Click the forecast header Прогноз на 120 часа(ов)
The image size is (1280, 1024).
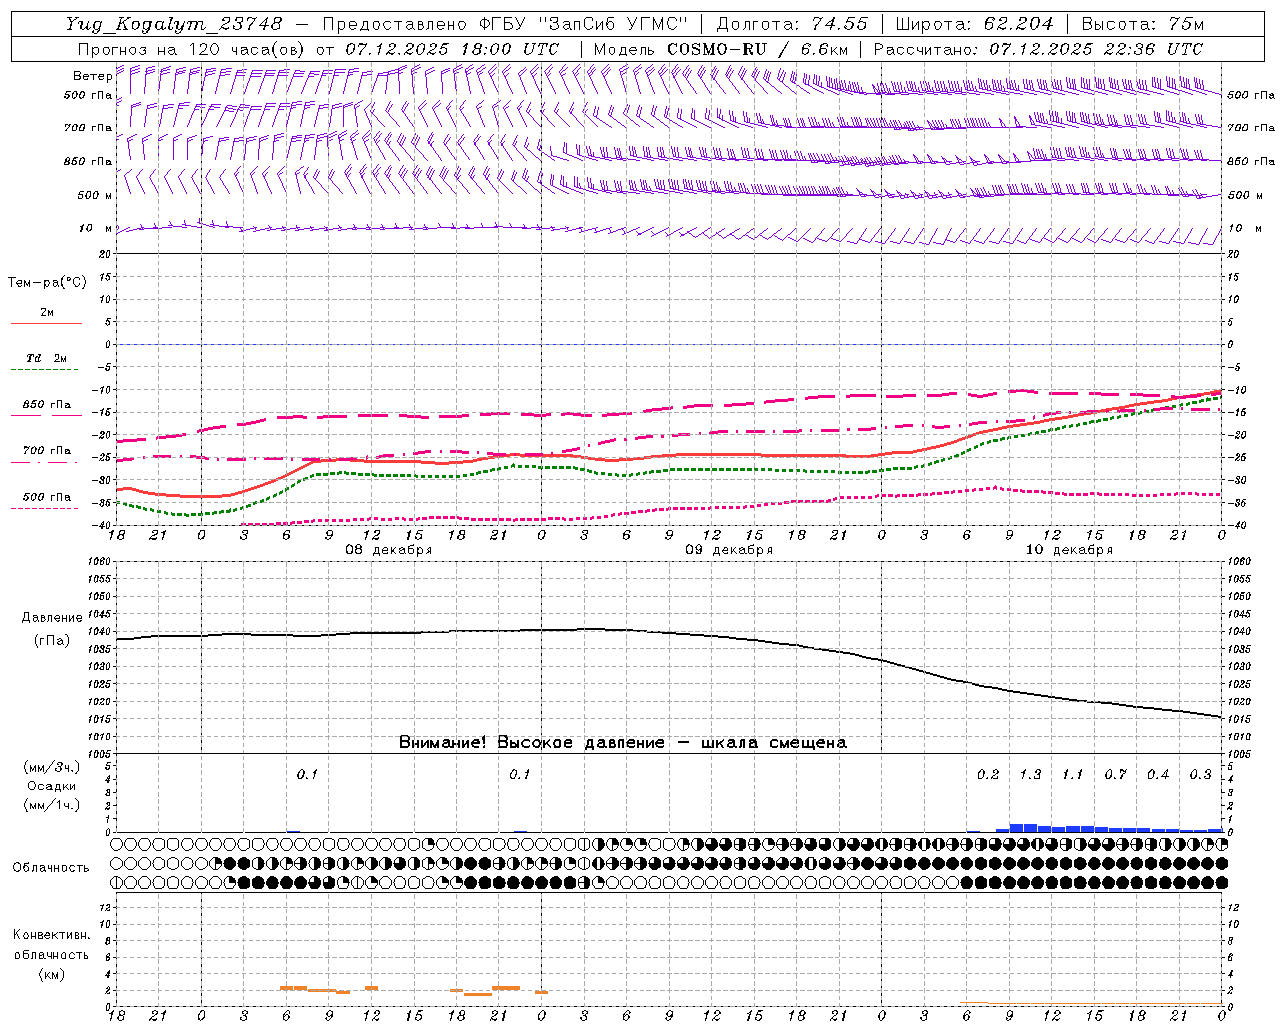click(x=193, y=49)
